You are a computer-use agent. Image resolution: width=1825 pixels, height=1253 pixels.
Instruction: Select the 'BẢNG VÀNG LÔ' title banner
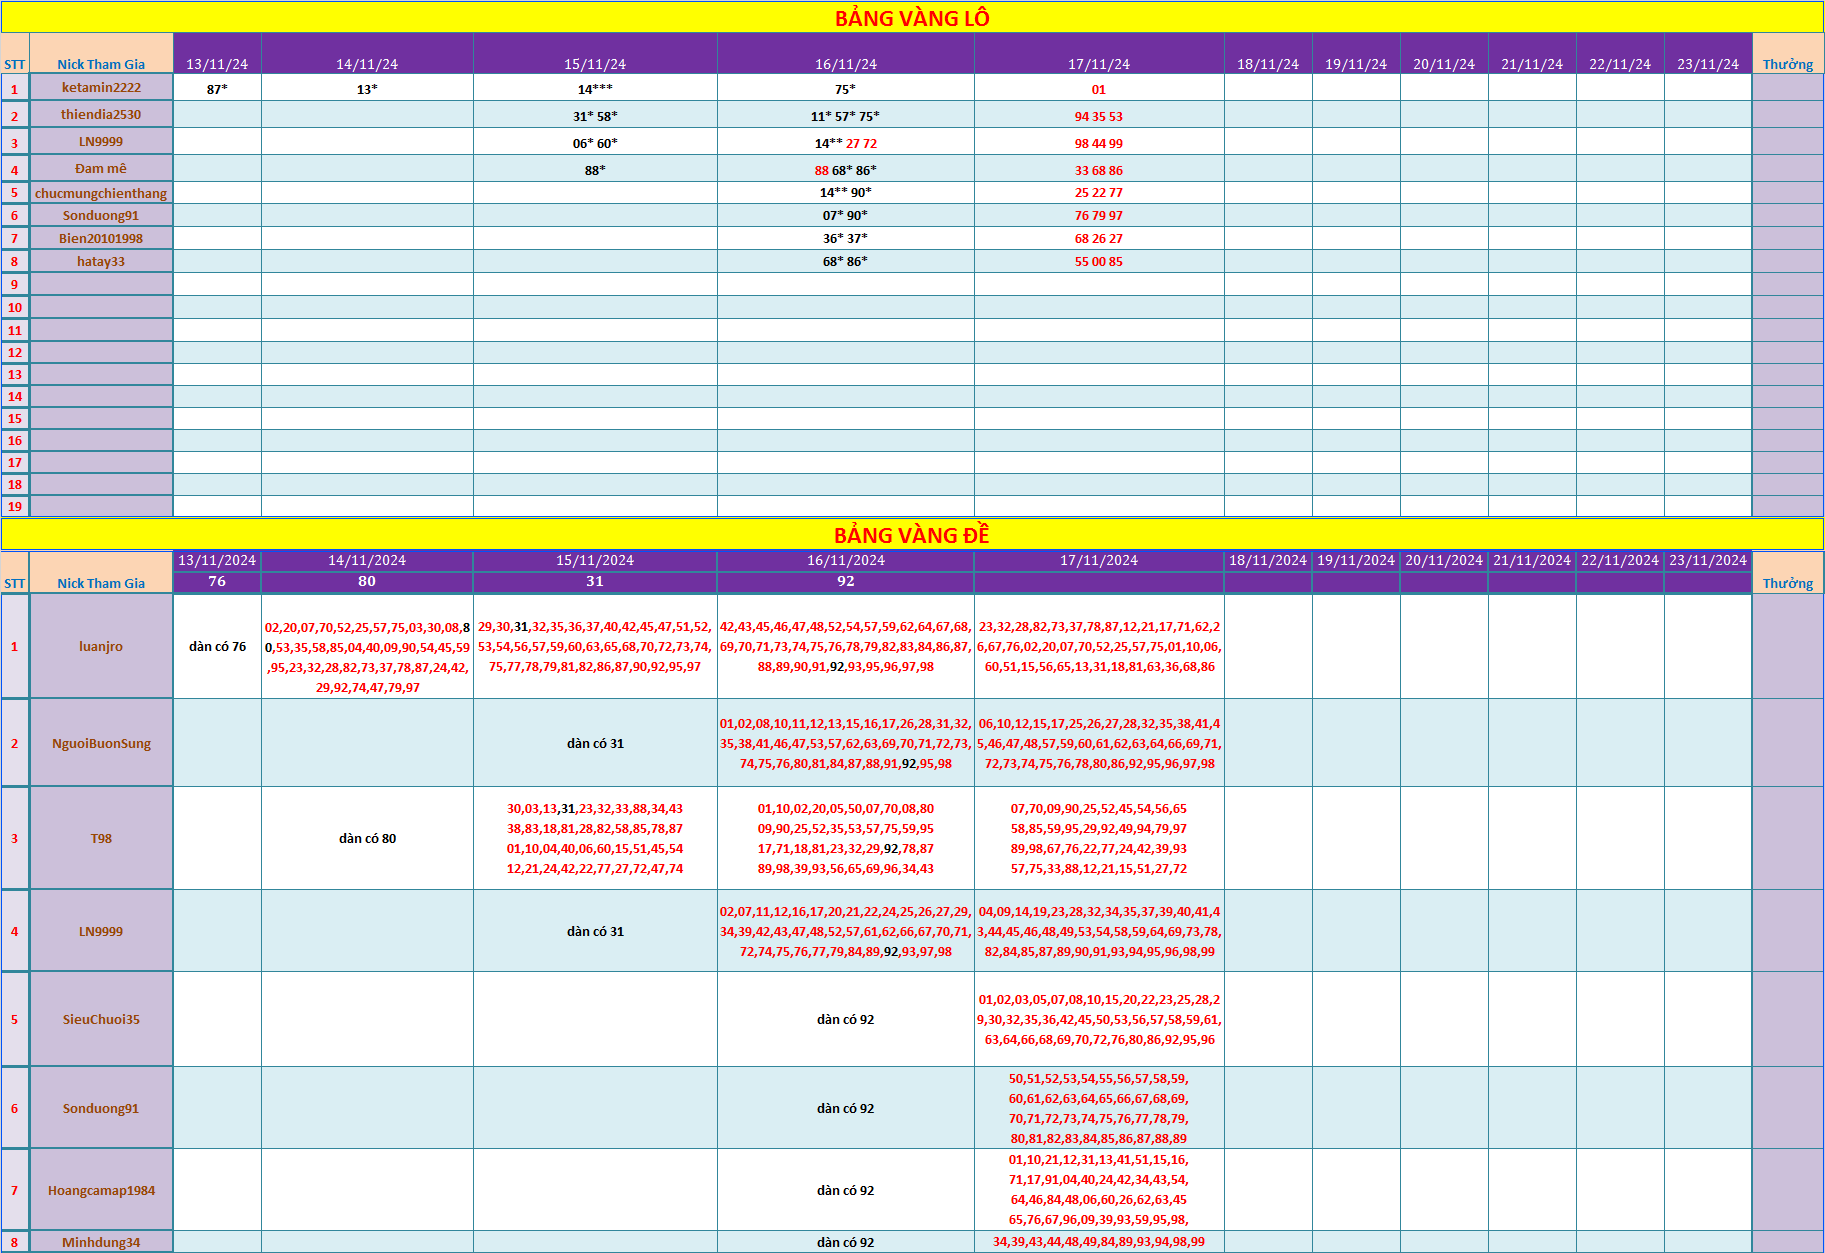click(x=912, y=17)
